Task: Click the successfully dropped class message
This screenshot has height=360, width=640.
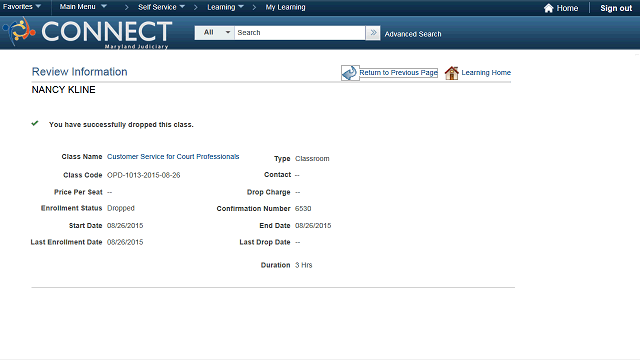Action: pos(121,124)
